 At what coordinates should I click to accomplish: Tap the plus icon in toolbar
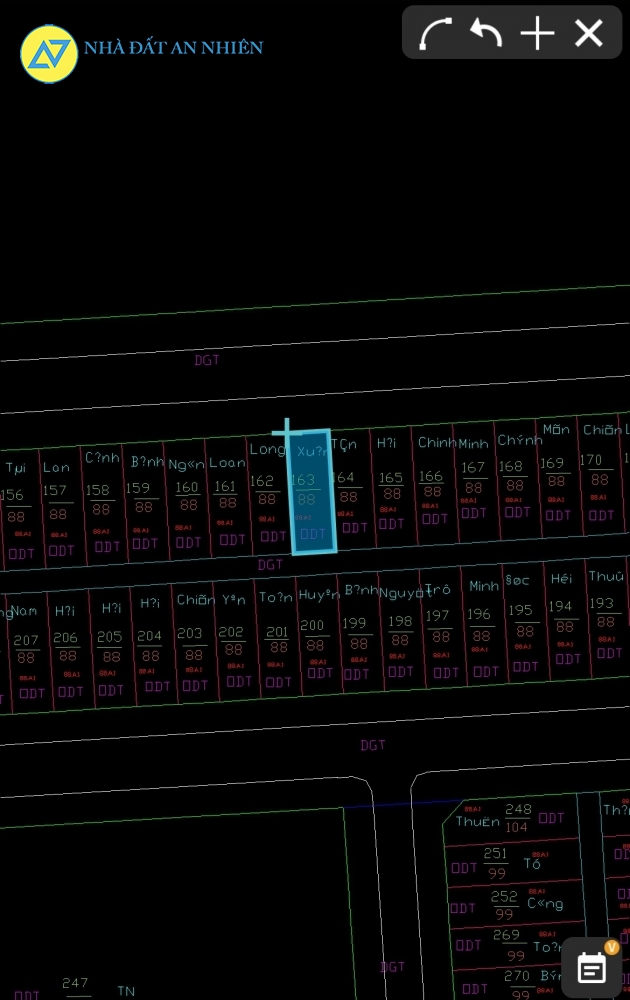pos(538,33)
